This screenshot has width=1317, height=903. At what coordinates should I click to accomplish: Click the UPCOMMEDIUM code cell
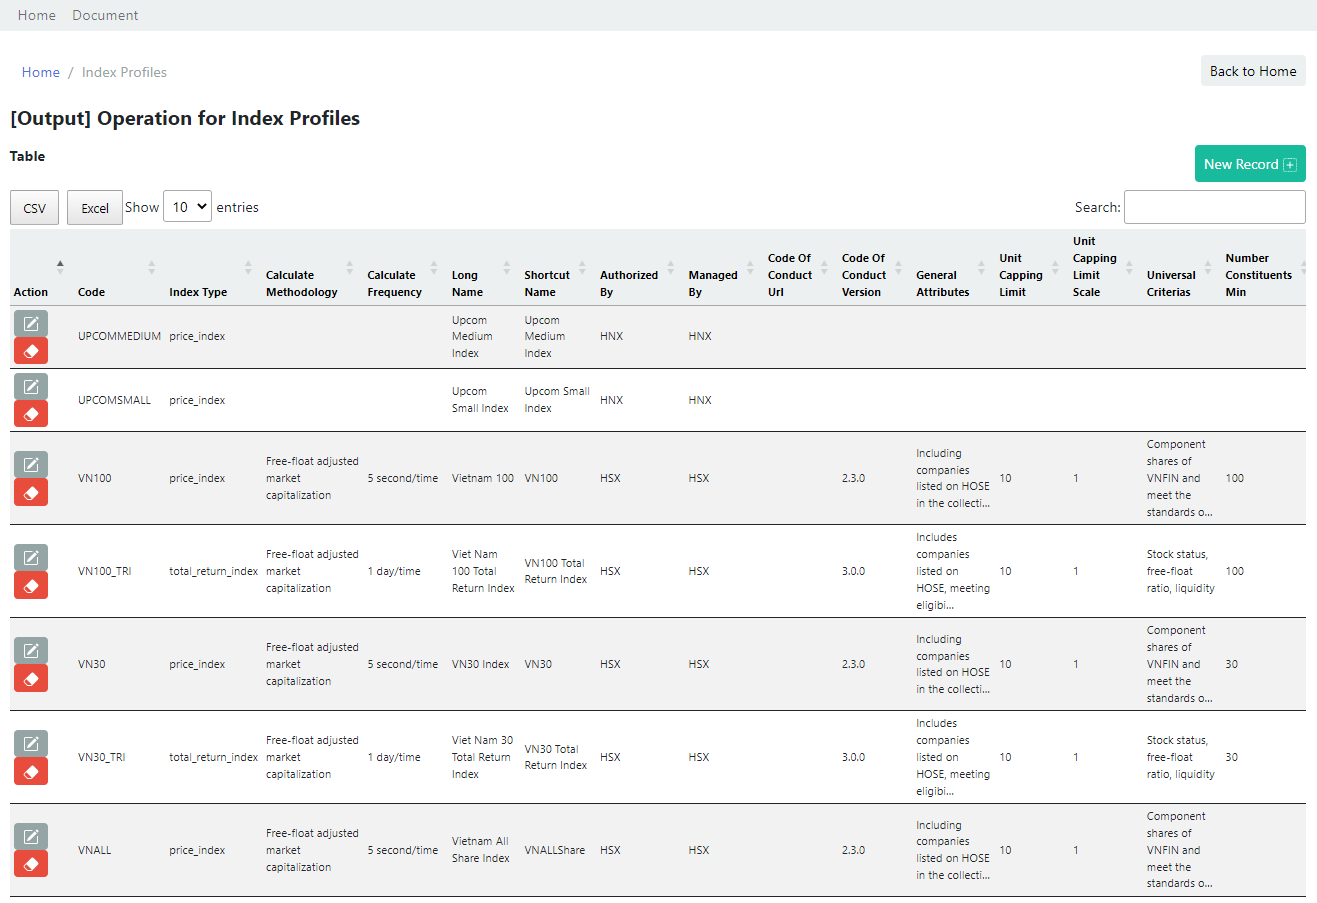(119, 336)
